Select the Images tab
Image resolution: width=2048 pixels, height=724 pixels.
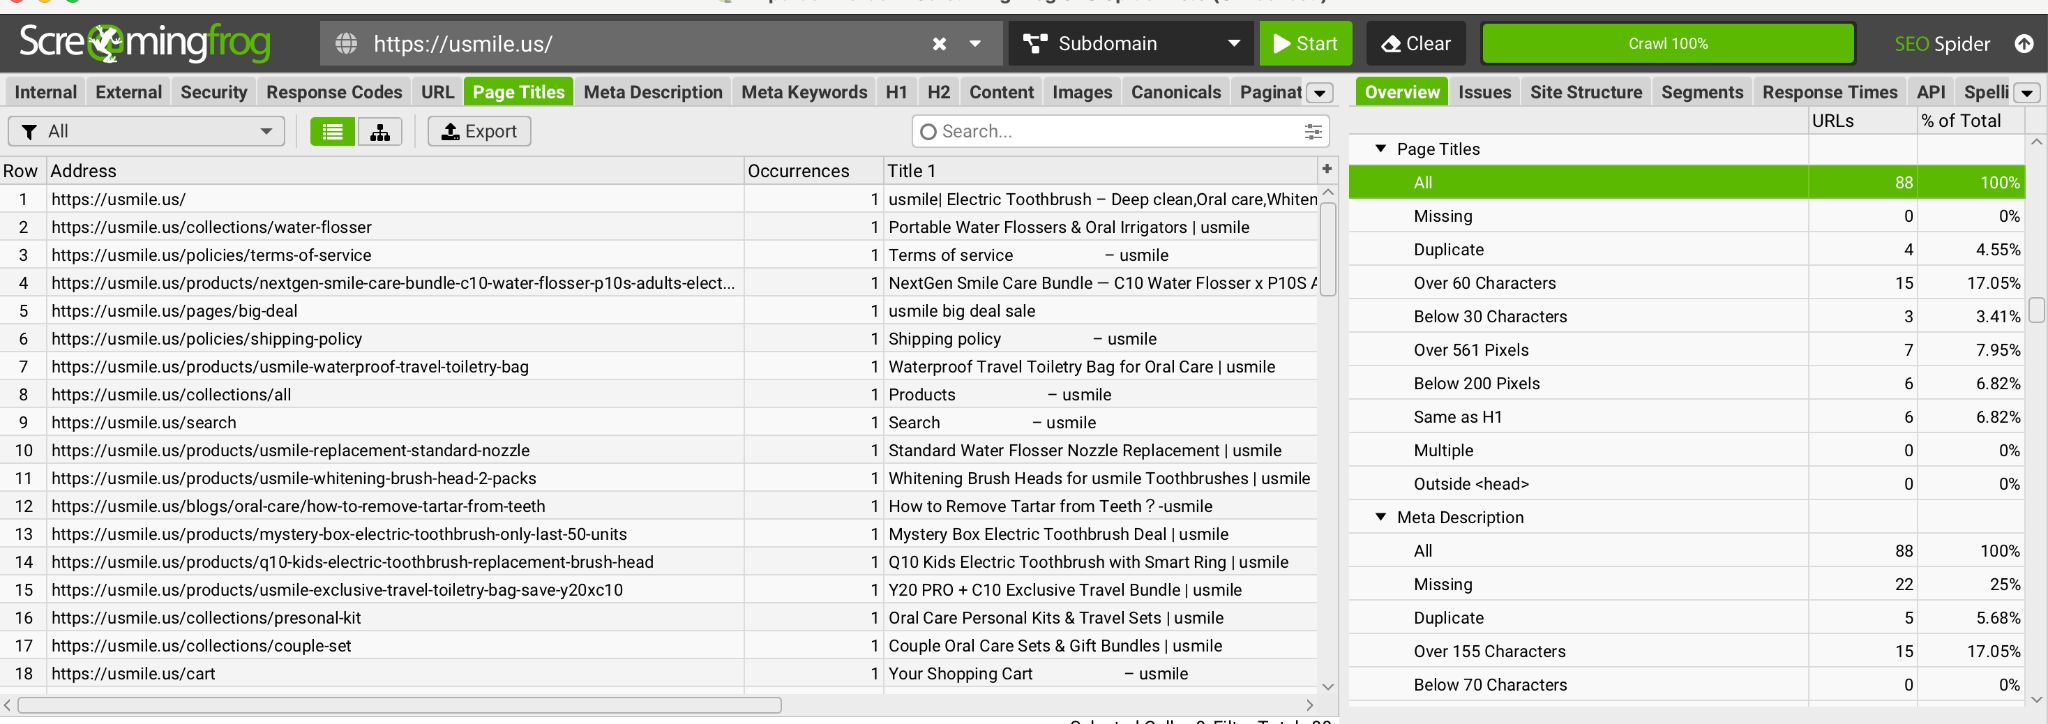click(x=1082, y=92)
